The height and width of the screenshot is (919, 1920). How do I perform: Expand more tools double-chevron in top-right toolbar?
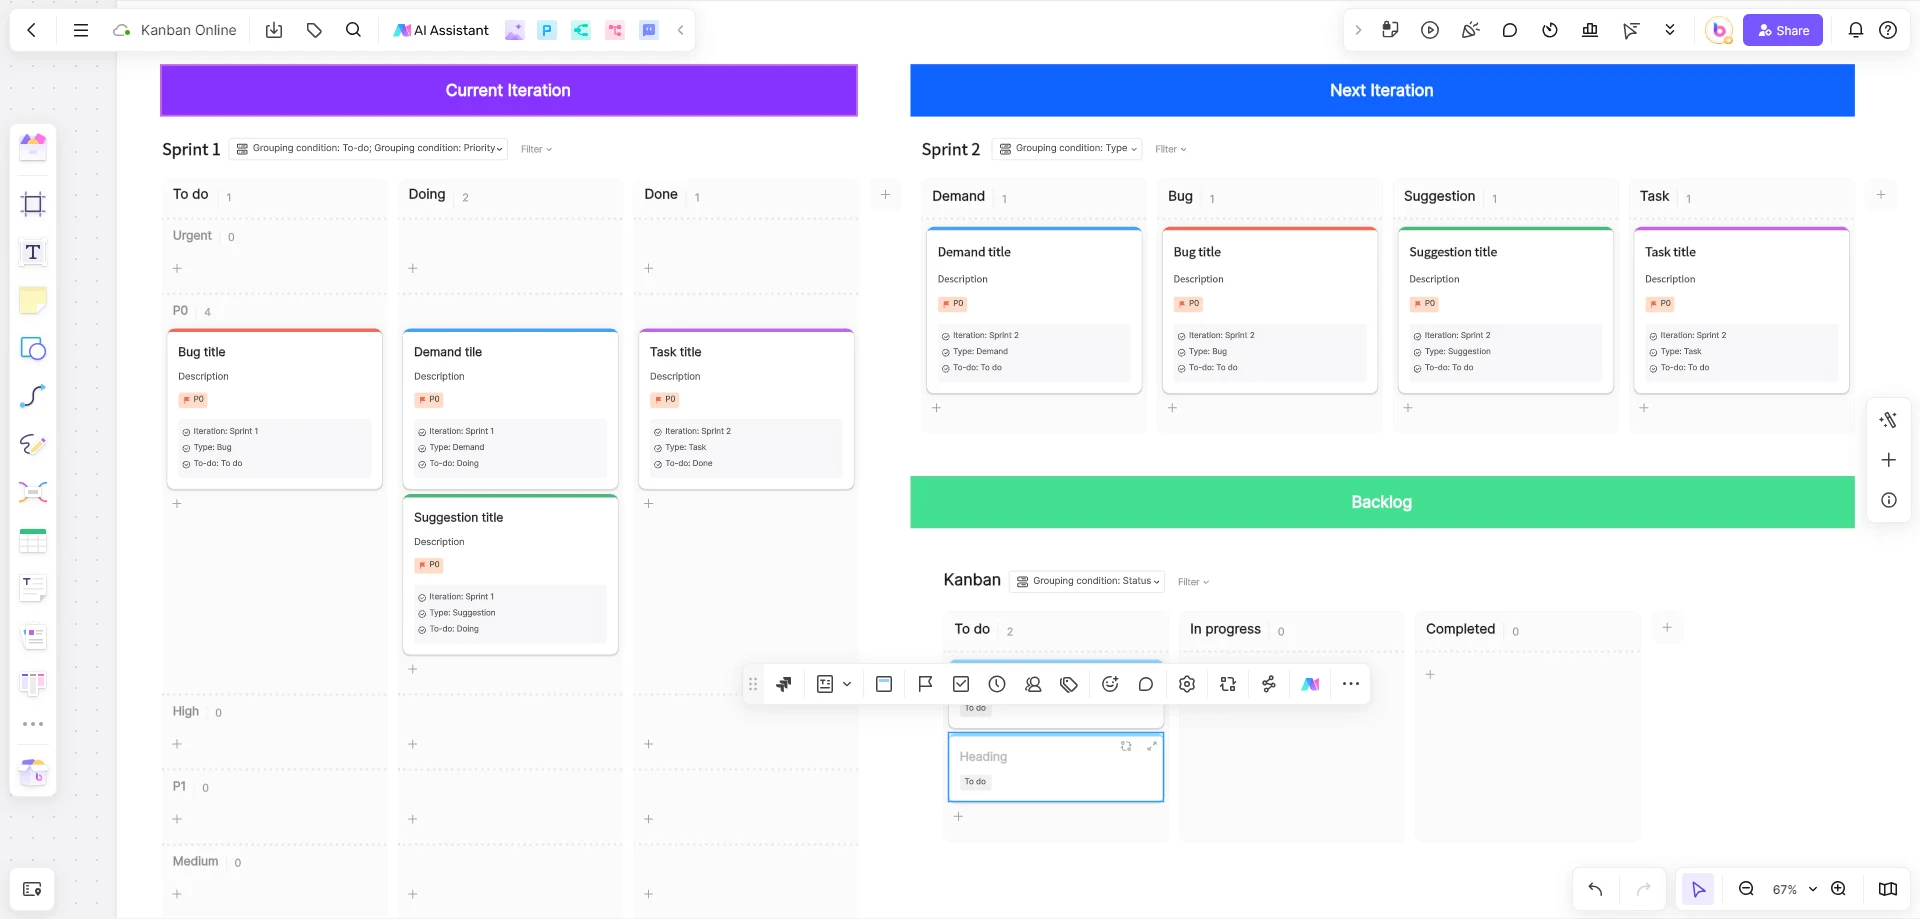pos(1670,30)
